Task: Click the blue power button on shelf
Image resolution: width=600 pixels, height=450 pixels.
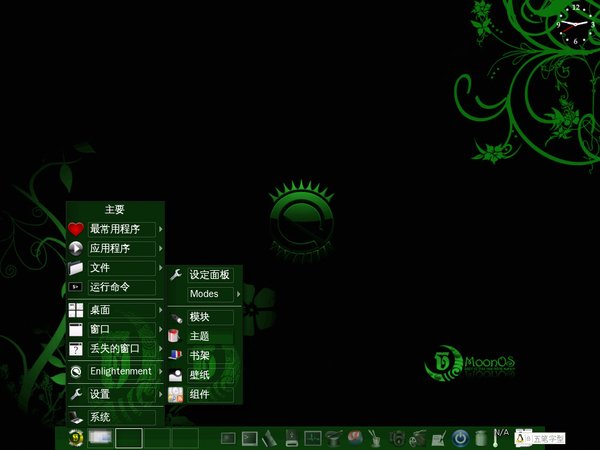Action: point(460,437)
